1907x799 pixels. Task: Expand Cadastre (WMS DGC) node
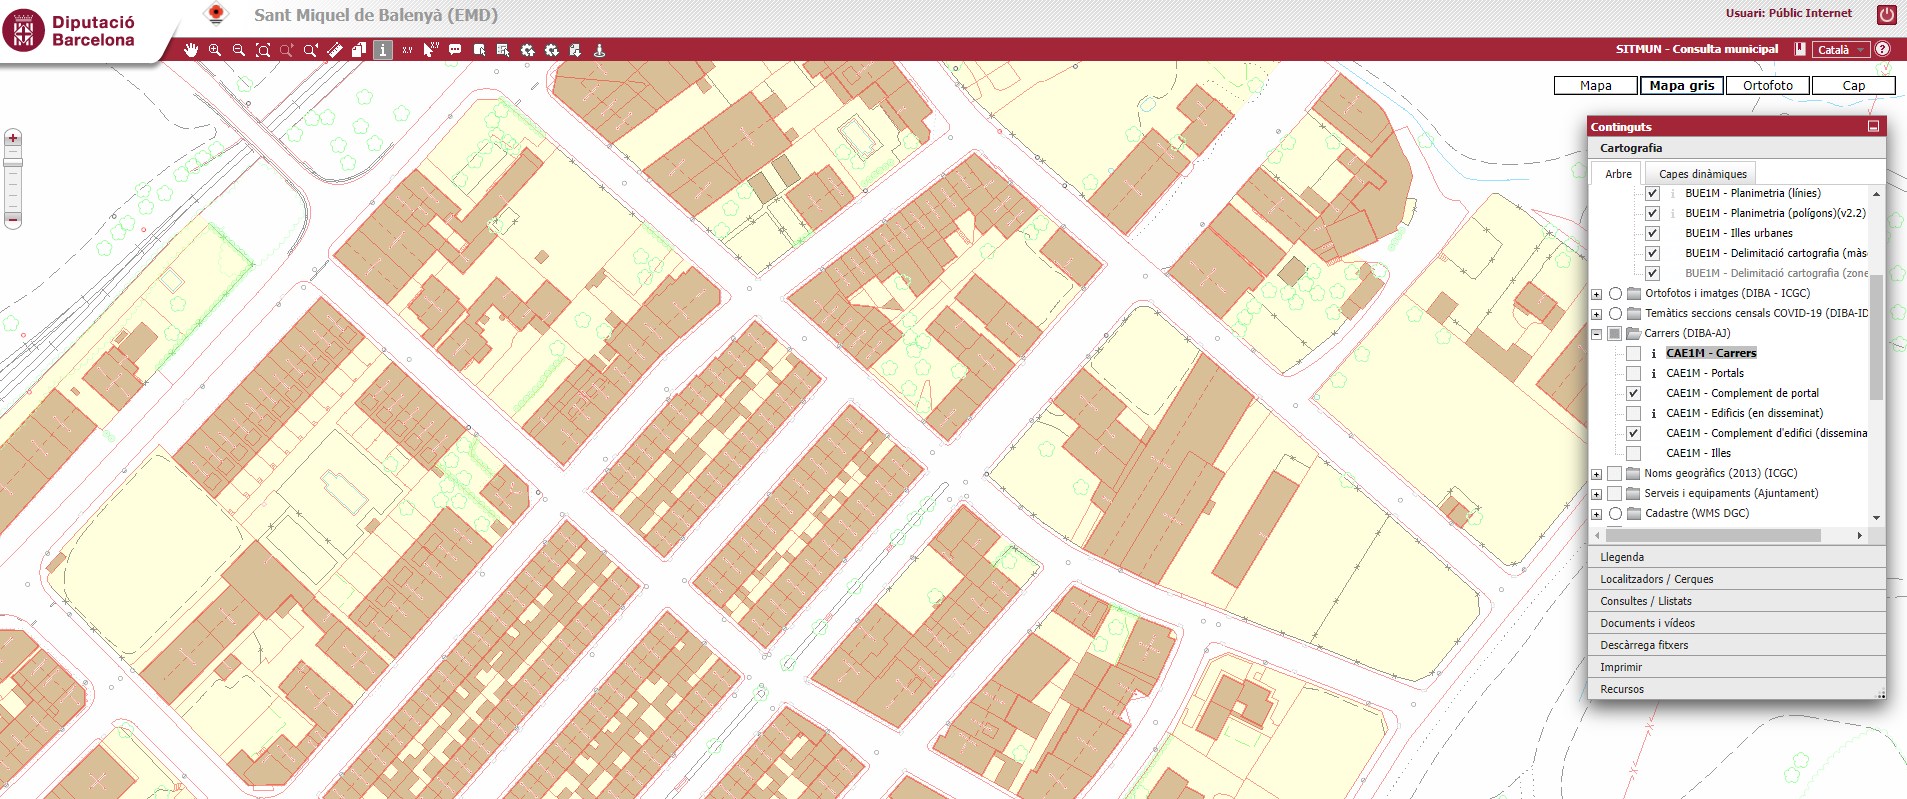pos(1597,514)
